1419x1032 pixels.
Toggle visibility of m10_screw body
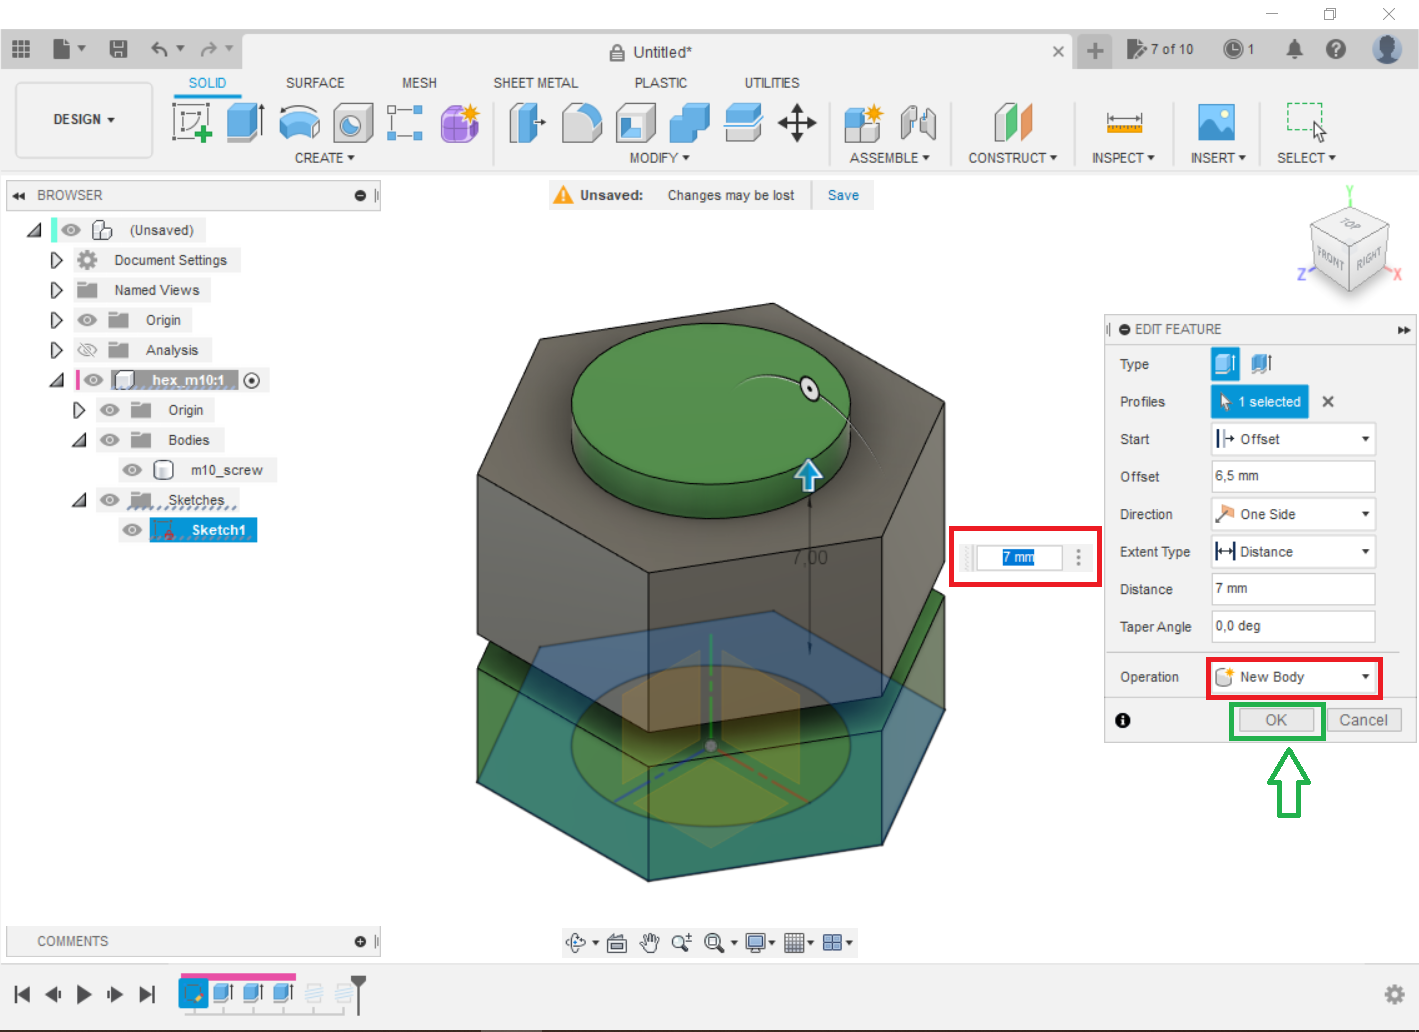(132, 470)
